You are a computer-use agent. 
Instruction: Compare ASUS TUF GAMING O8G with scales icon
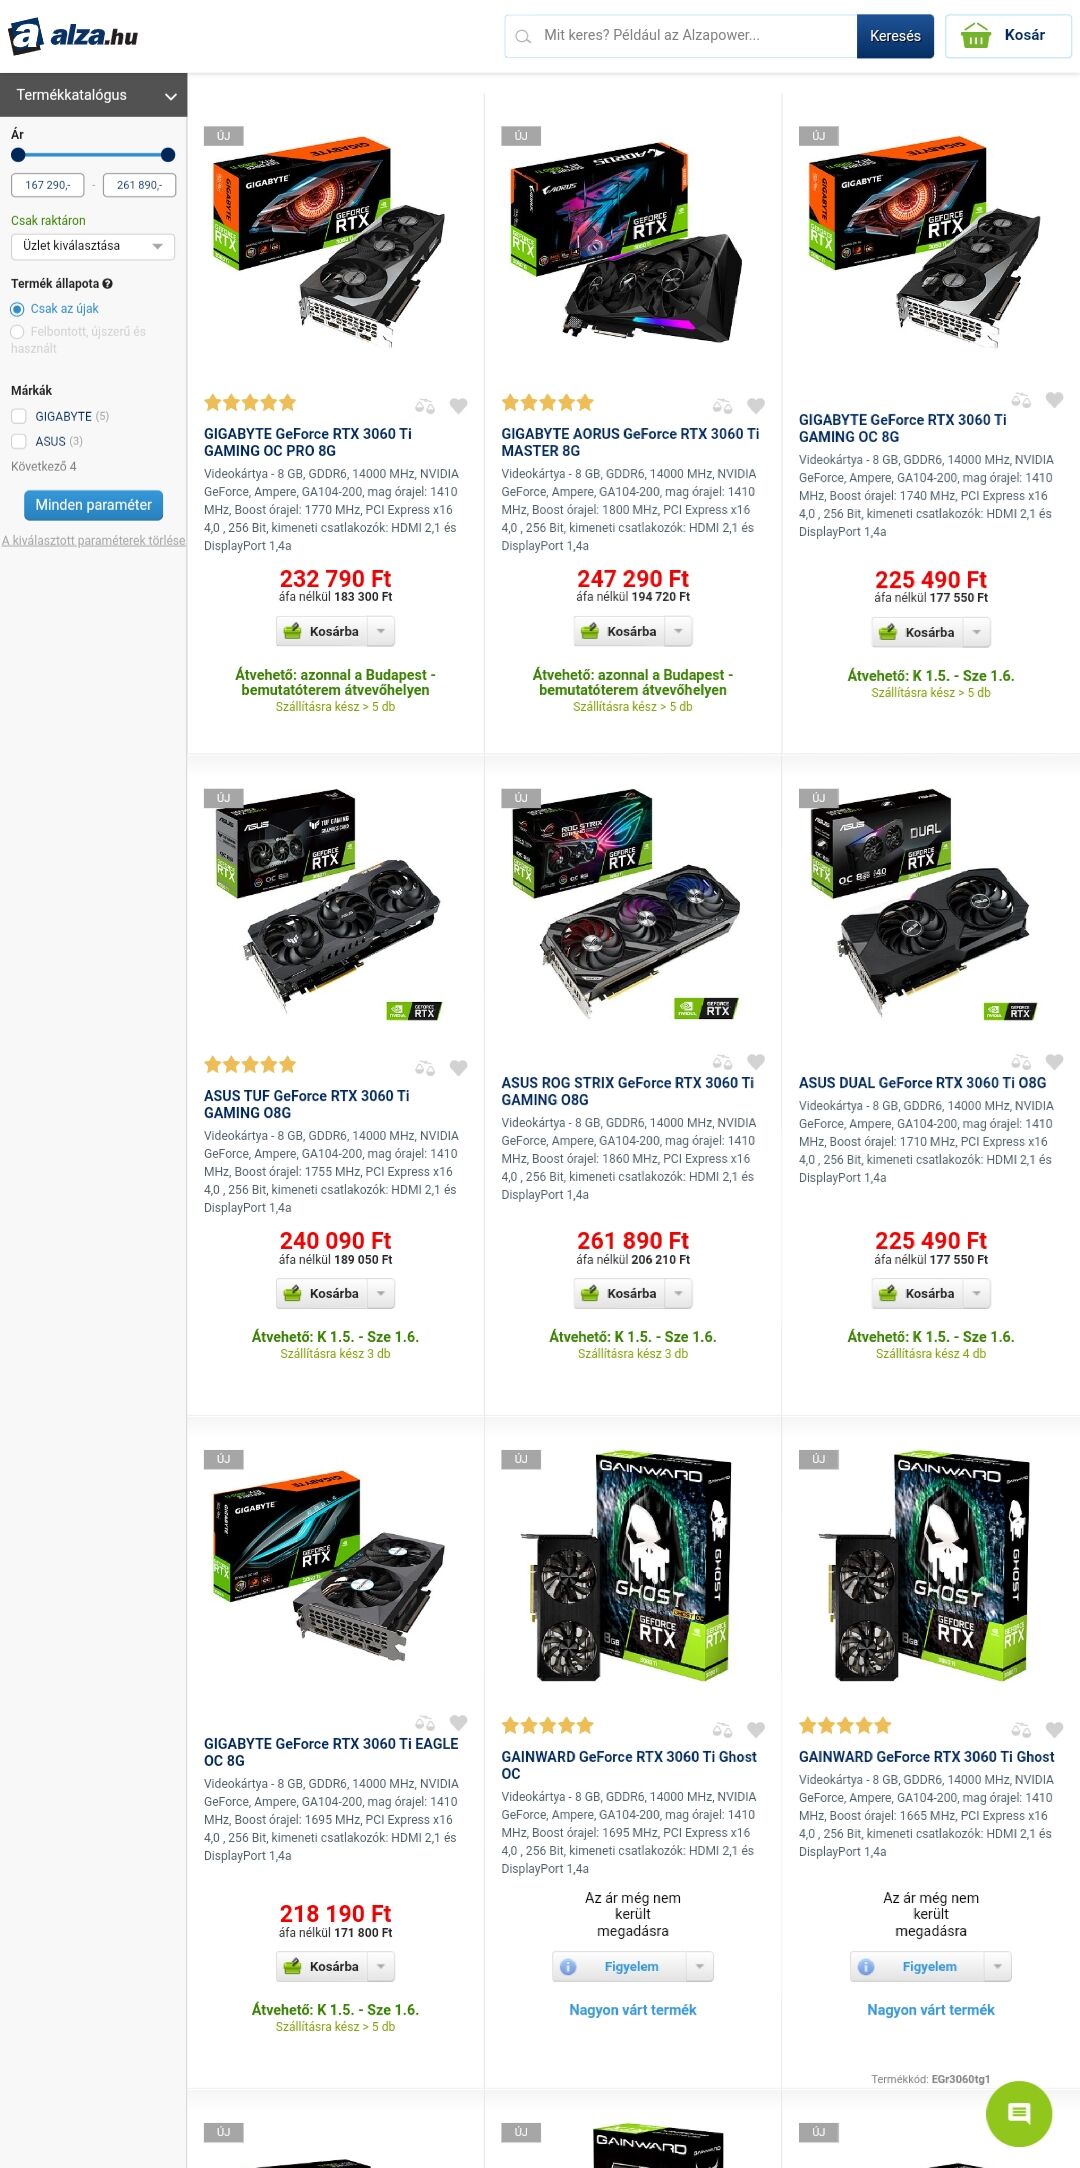pyautogui.click(x=425, y=1068)
